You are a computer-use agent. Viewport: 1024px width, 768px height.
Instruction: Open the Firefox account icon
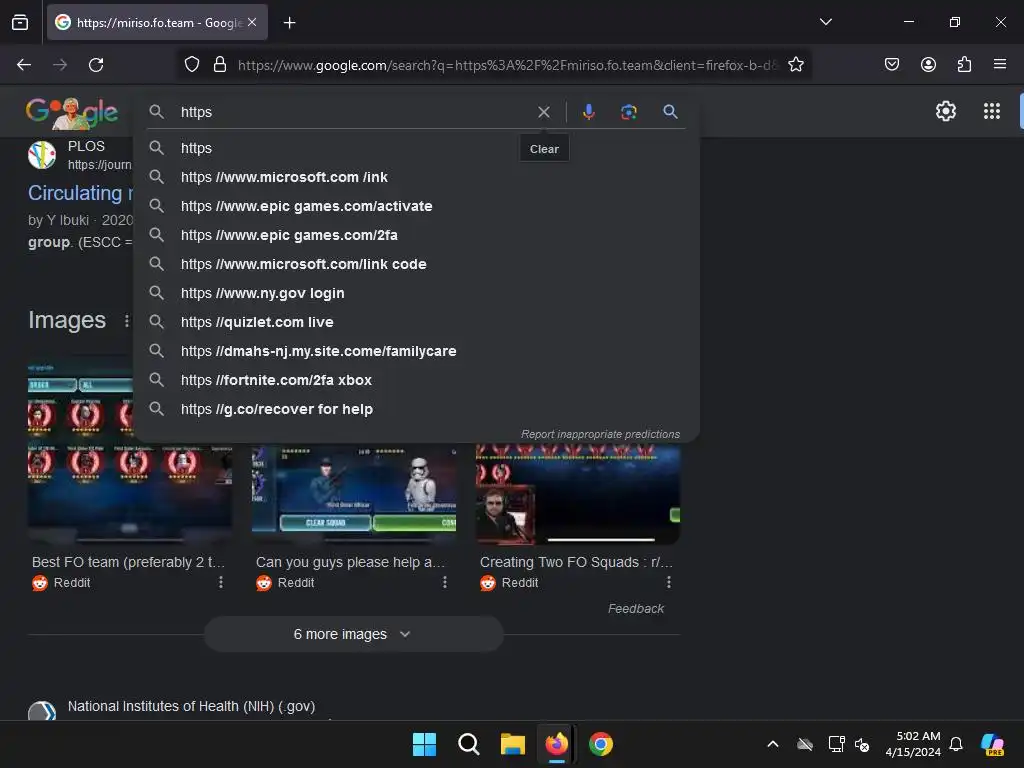pyautogui.click(x=928, y=64)
